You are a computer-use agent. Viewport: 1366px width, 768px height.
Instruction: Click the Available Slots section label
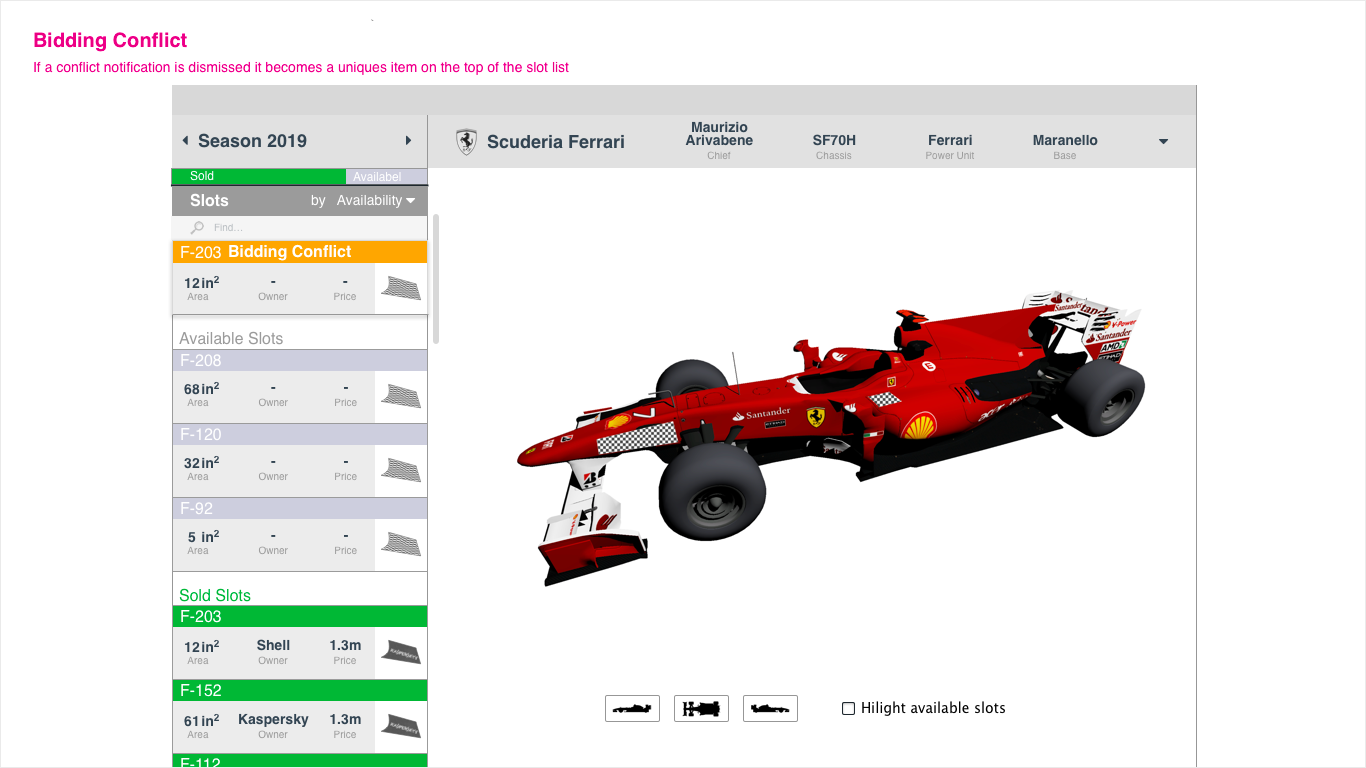point(231,338)
